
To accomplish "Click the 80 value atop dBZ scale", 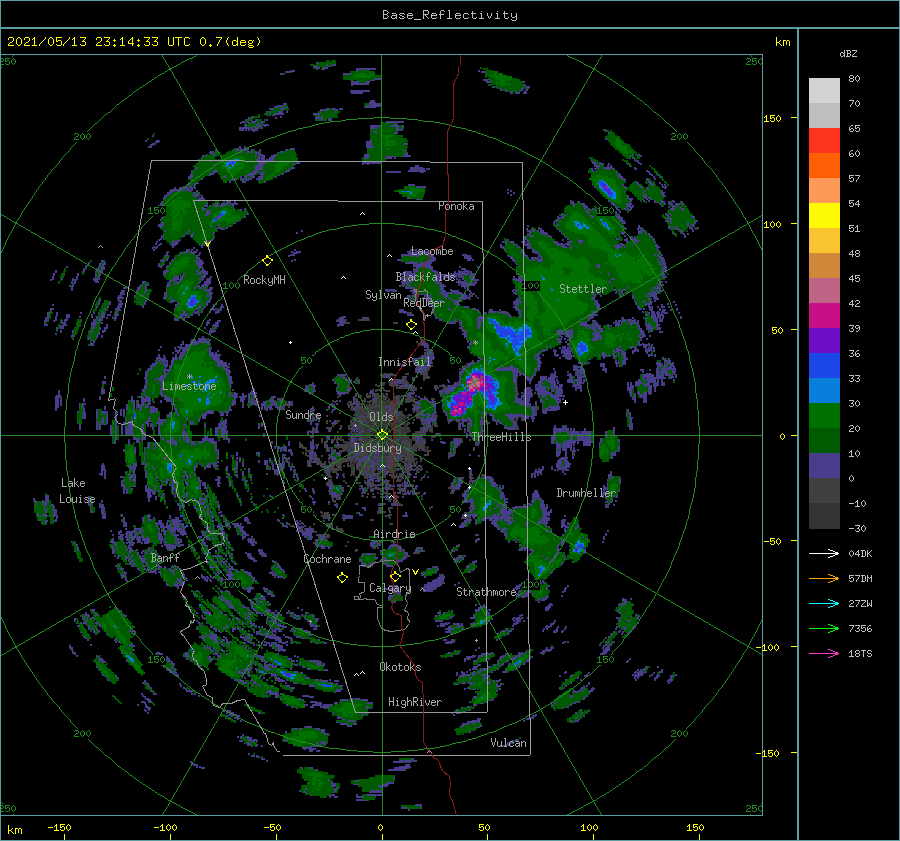I will (x=854, y=79).
